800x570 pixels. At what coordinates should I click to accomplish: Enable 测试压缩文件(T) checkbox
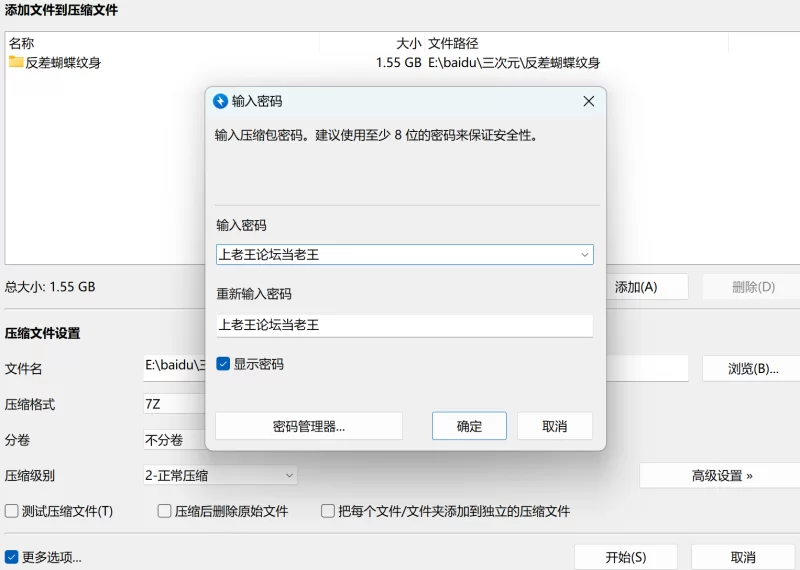click(11, 511)
